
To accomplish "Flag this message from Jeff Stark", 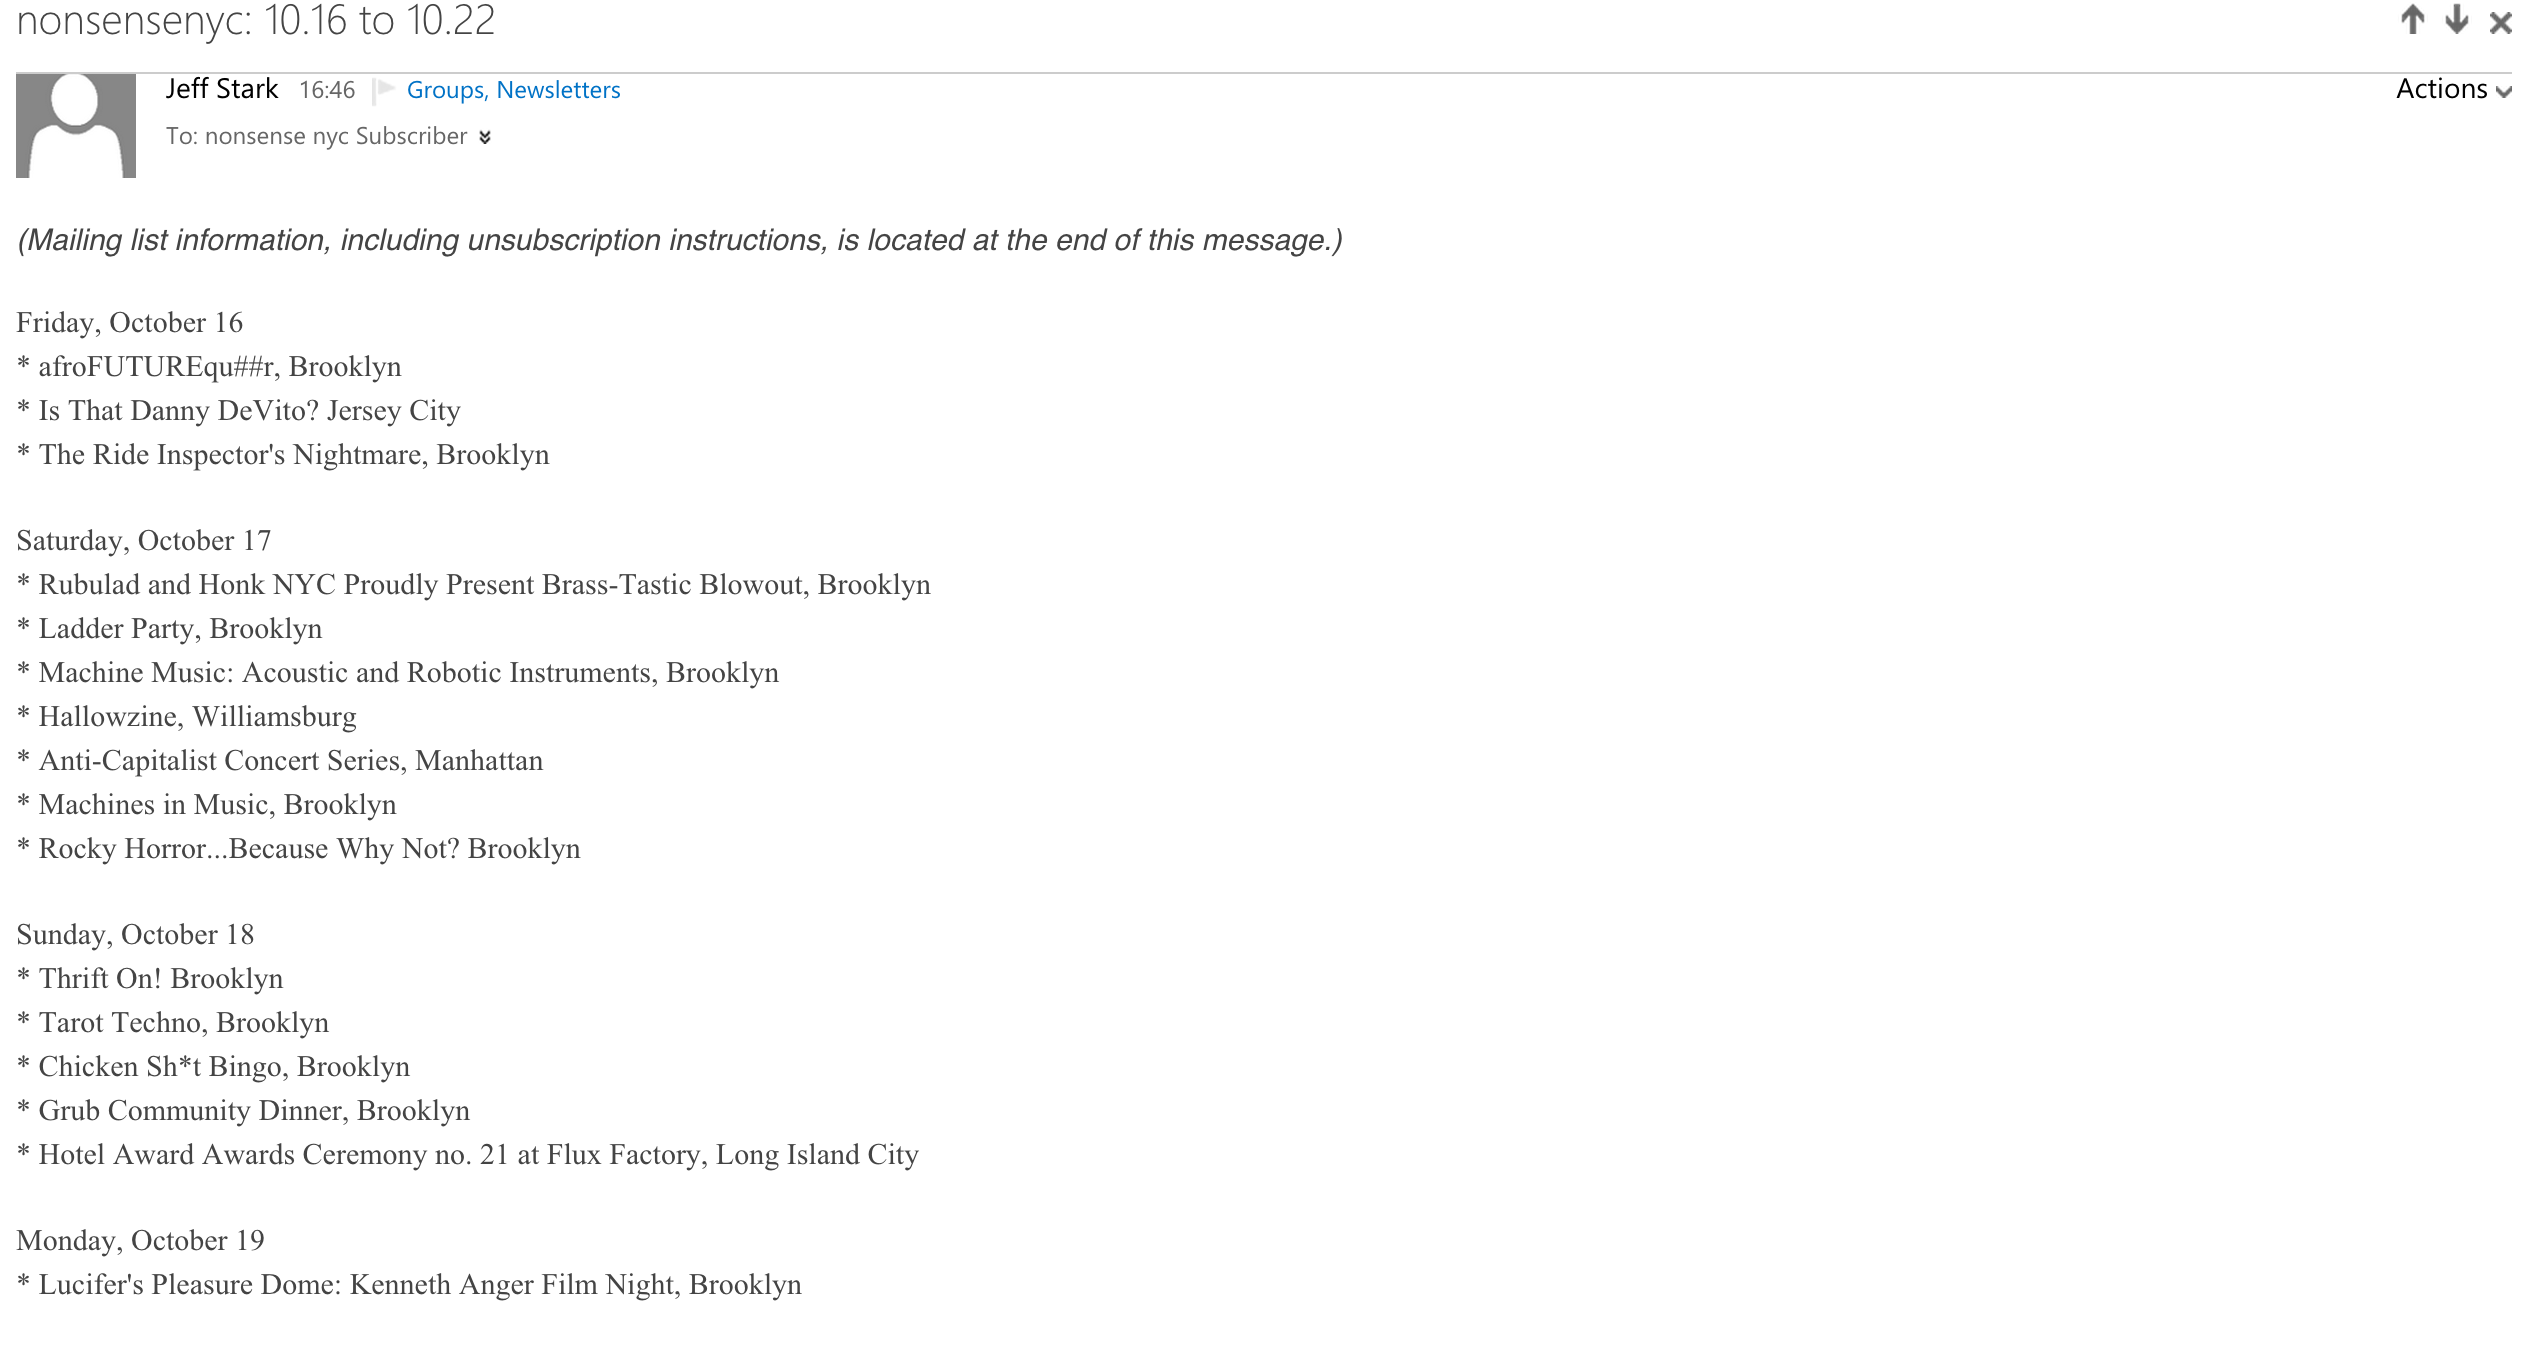I will (x=383, y=90).
